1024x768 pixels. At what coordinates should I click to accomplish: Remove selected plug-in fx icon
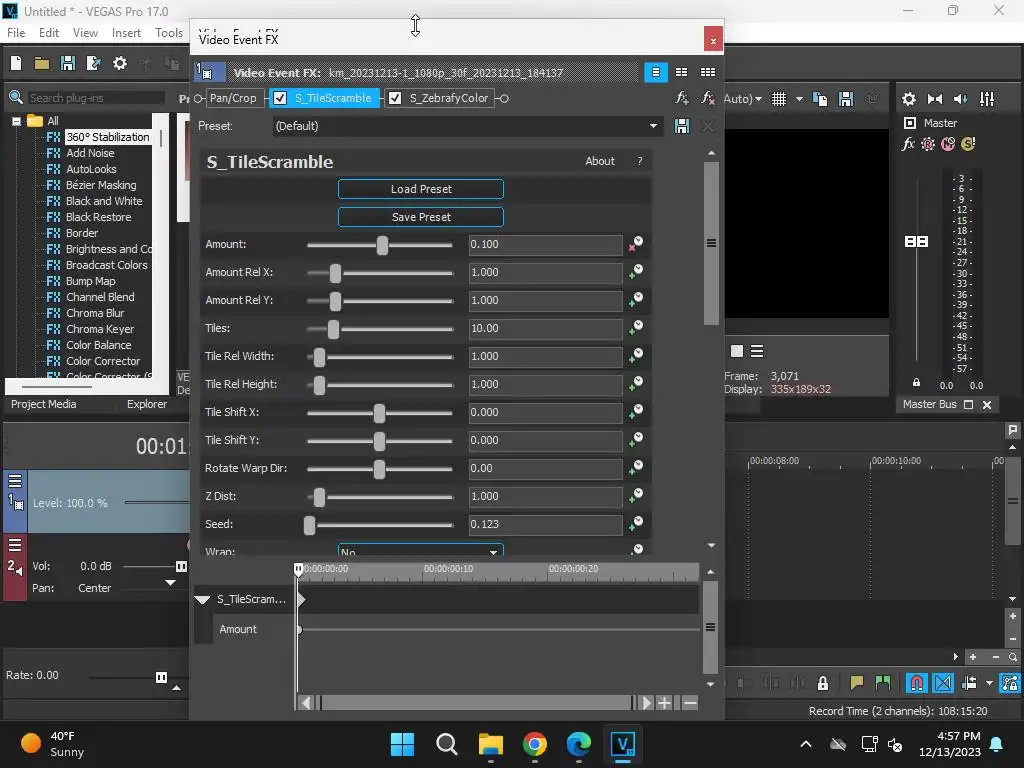(x=708, y=98)
